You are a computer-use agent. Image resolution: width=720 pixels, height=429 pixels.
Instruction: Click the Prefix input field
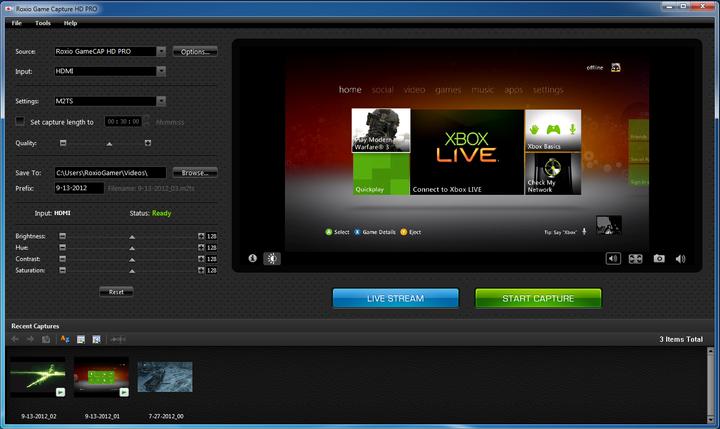click(79, 188)
